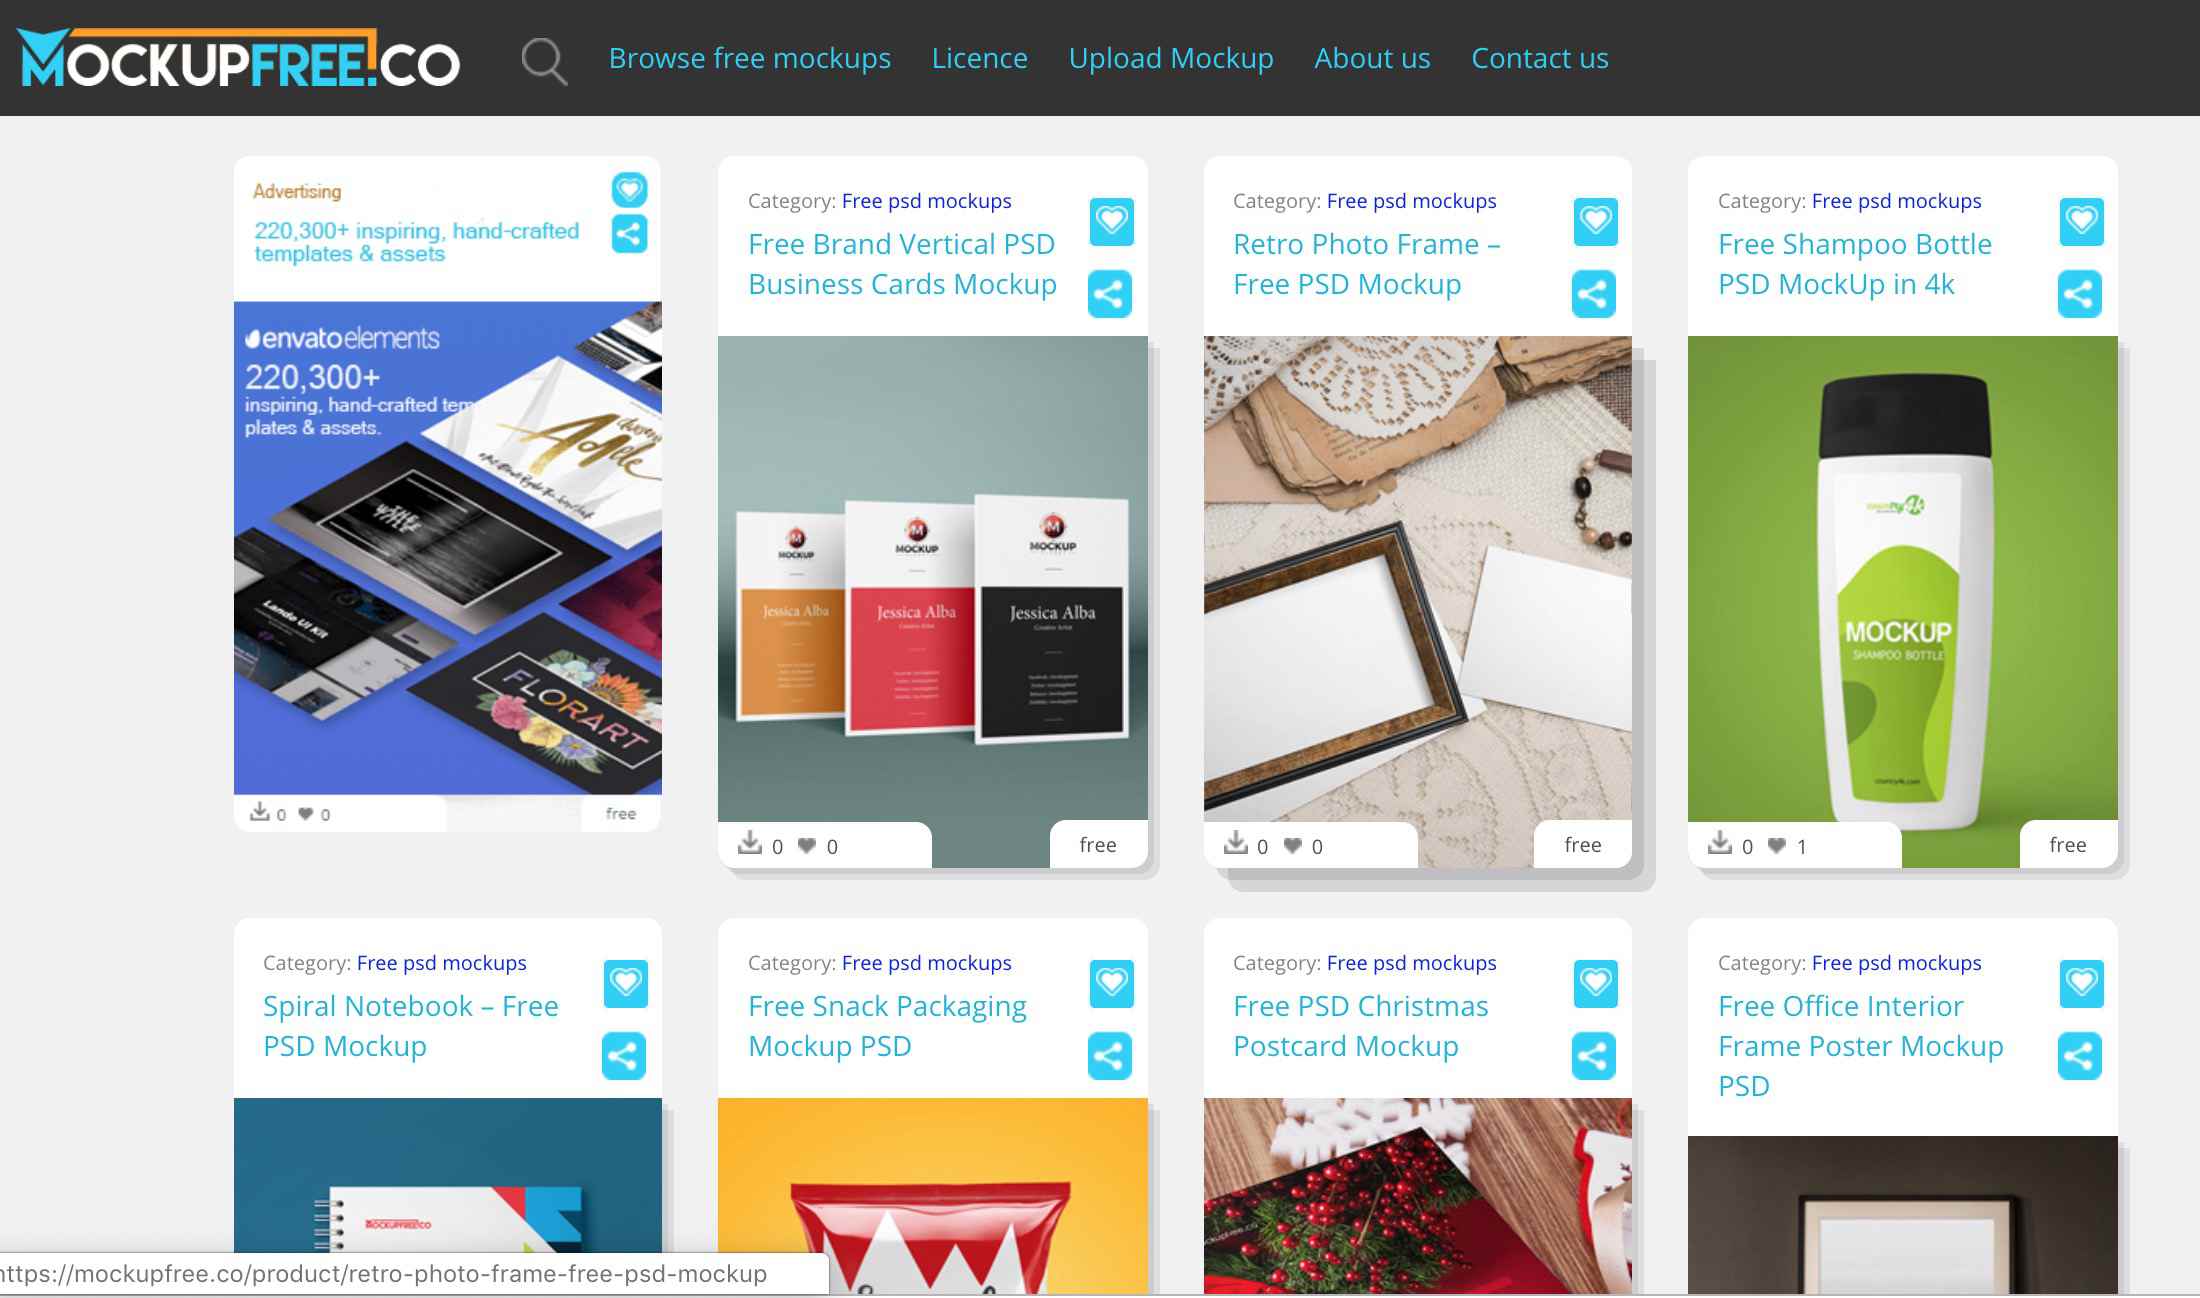Click Upload Mockup button in navbar
The height and width of the screenshot is (1298, 2200).
[x=1171, y=57]
